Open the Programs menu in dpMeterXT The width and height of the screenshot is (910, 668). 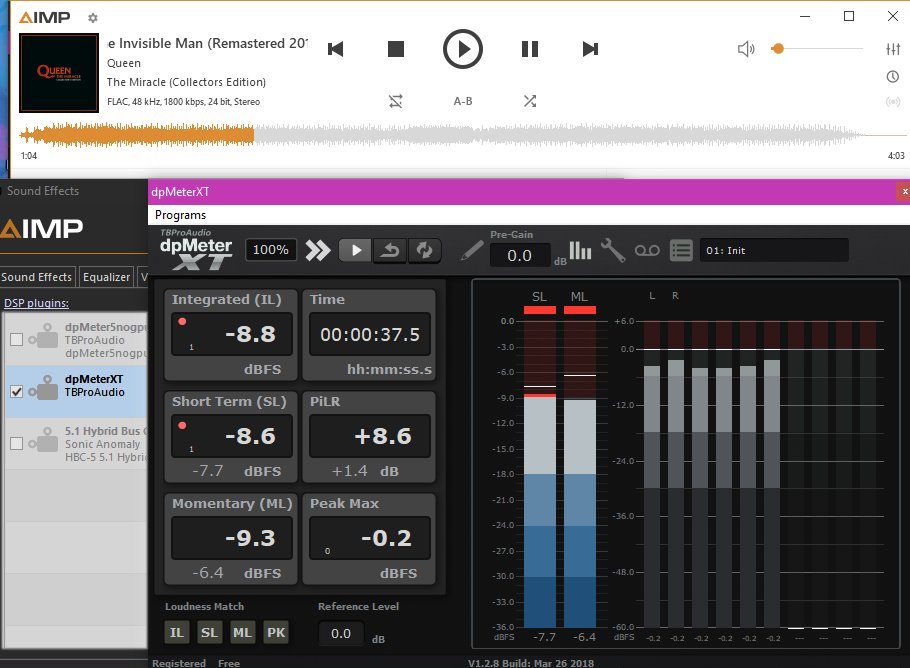click(x=180, y=215)
